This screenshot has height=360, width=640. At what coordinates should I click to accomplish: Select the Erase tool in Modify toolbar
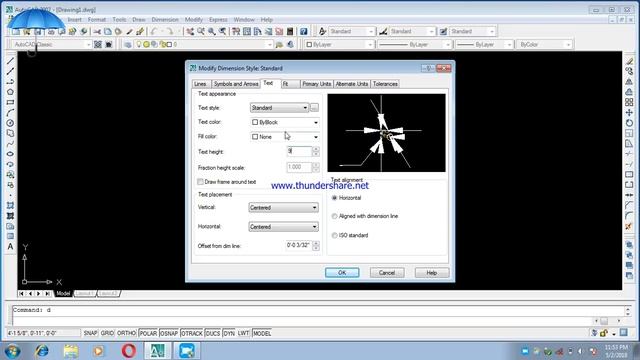click(x=629, y=61)
